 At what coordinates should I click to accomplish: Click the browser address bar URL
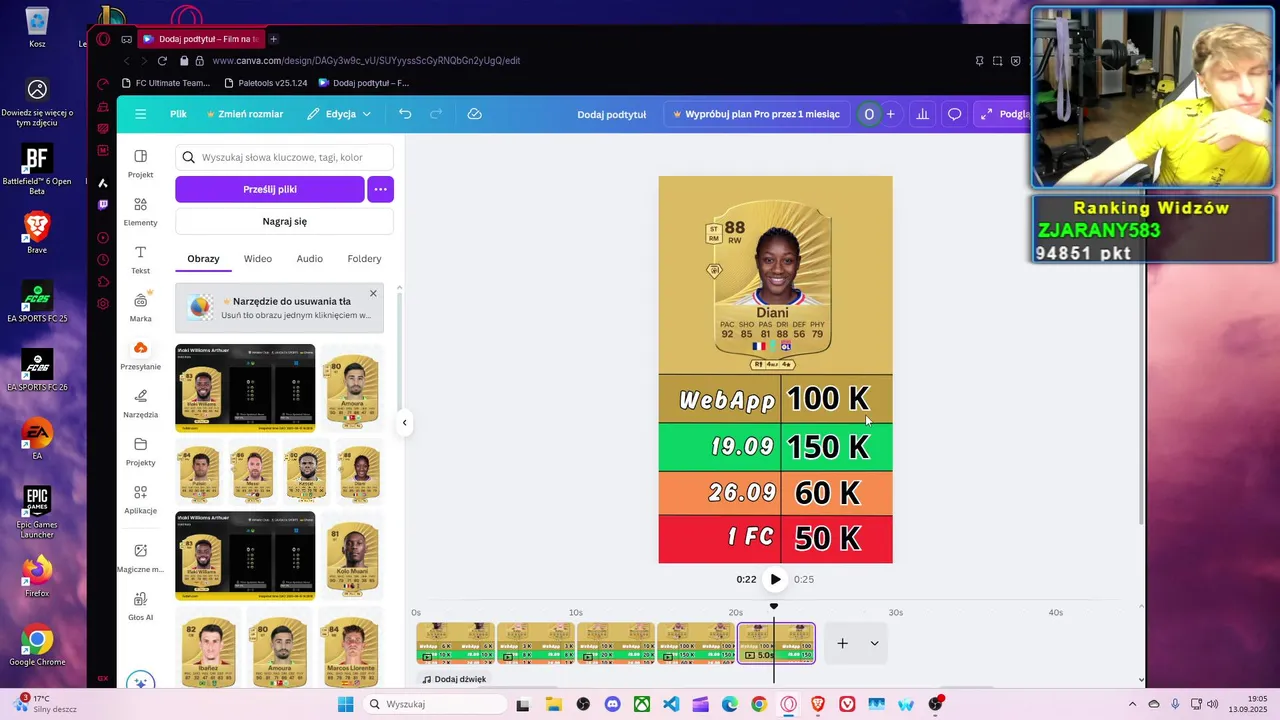[x=366, y=60]
